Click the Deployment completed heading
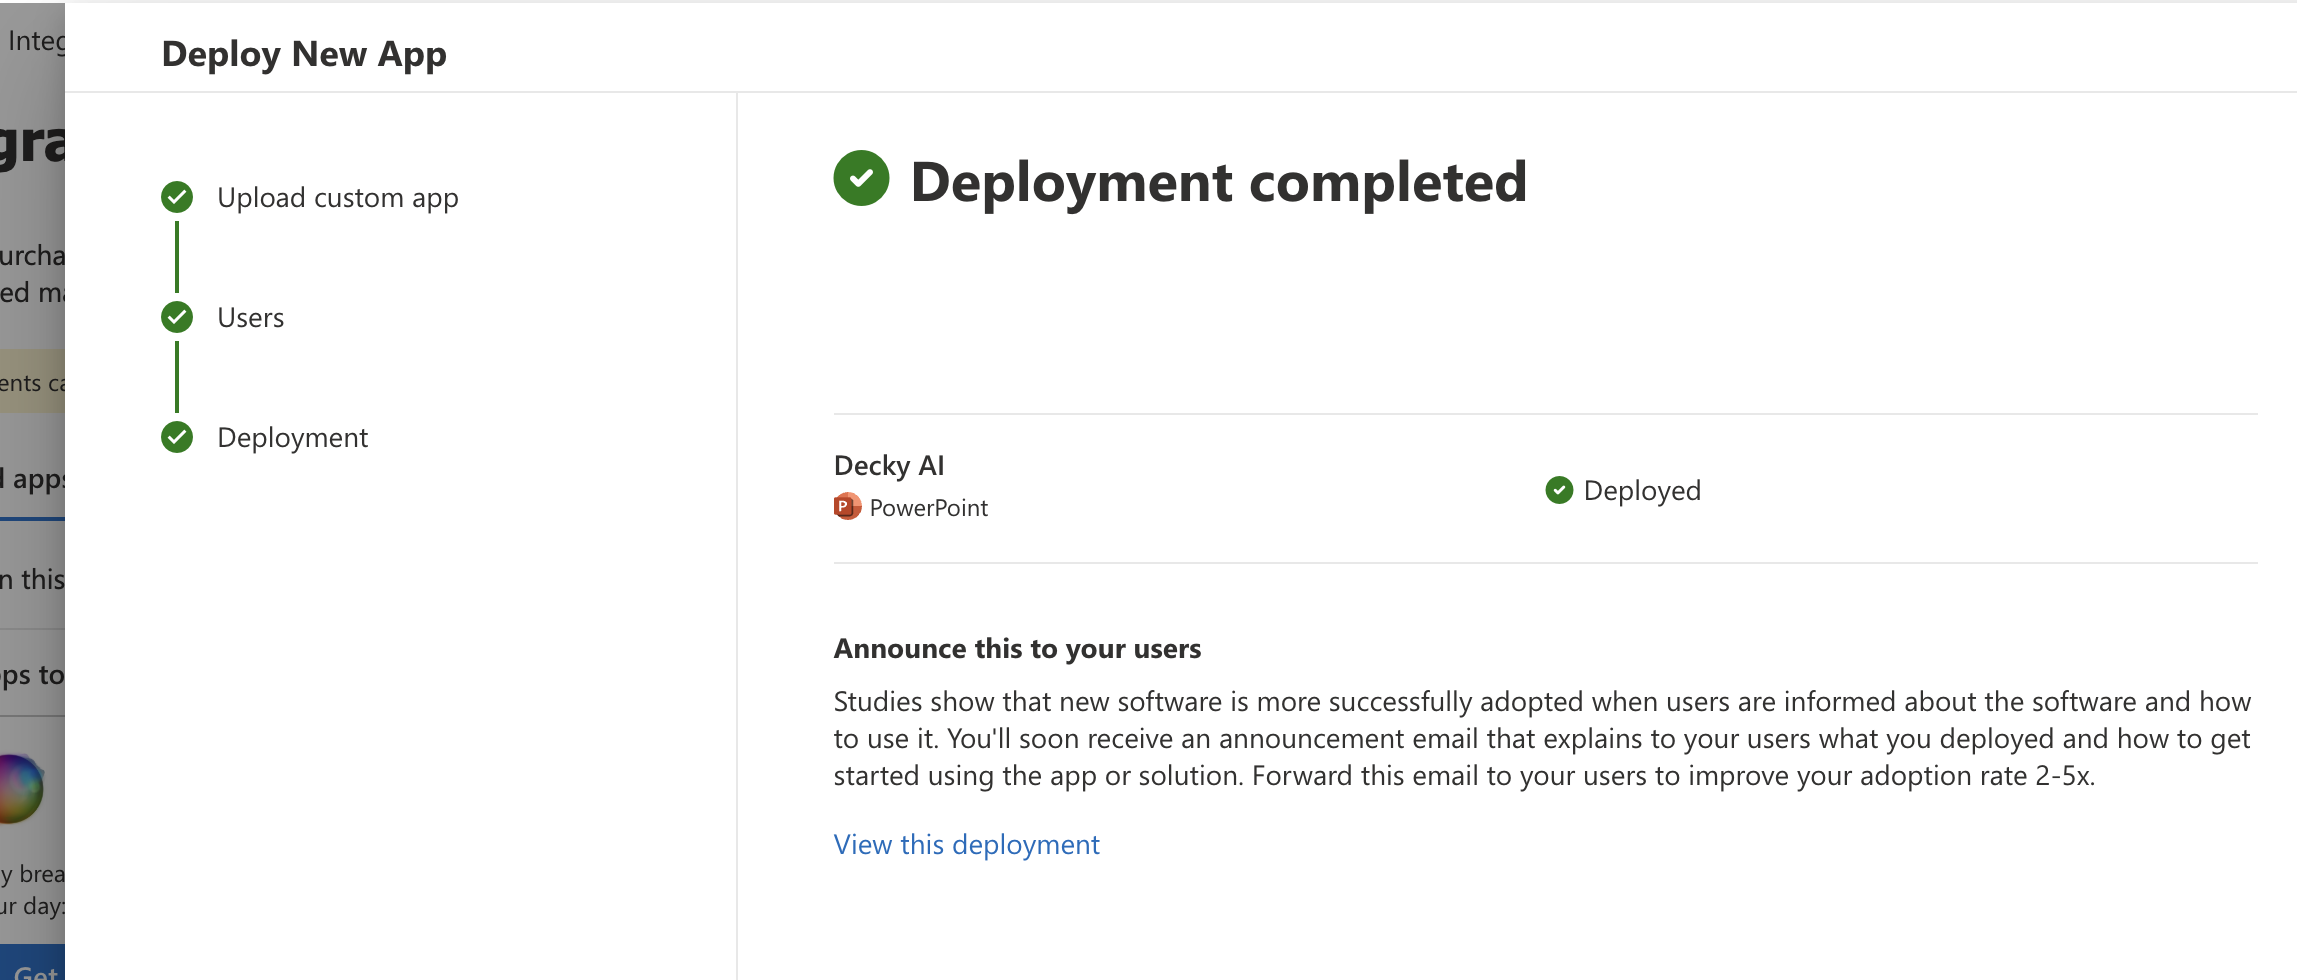This screenshot has width=2297, height=980. [x=1218, y=182]
